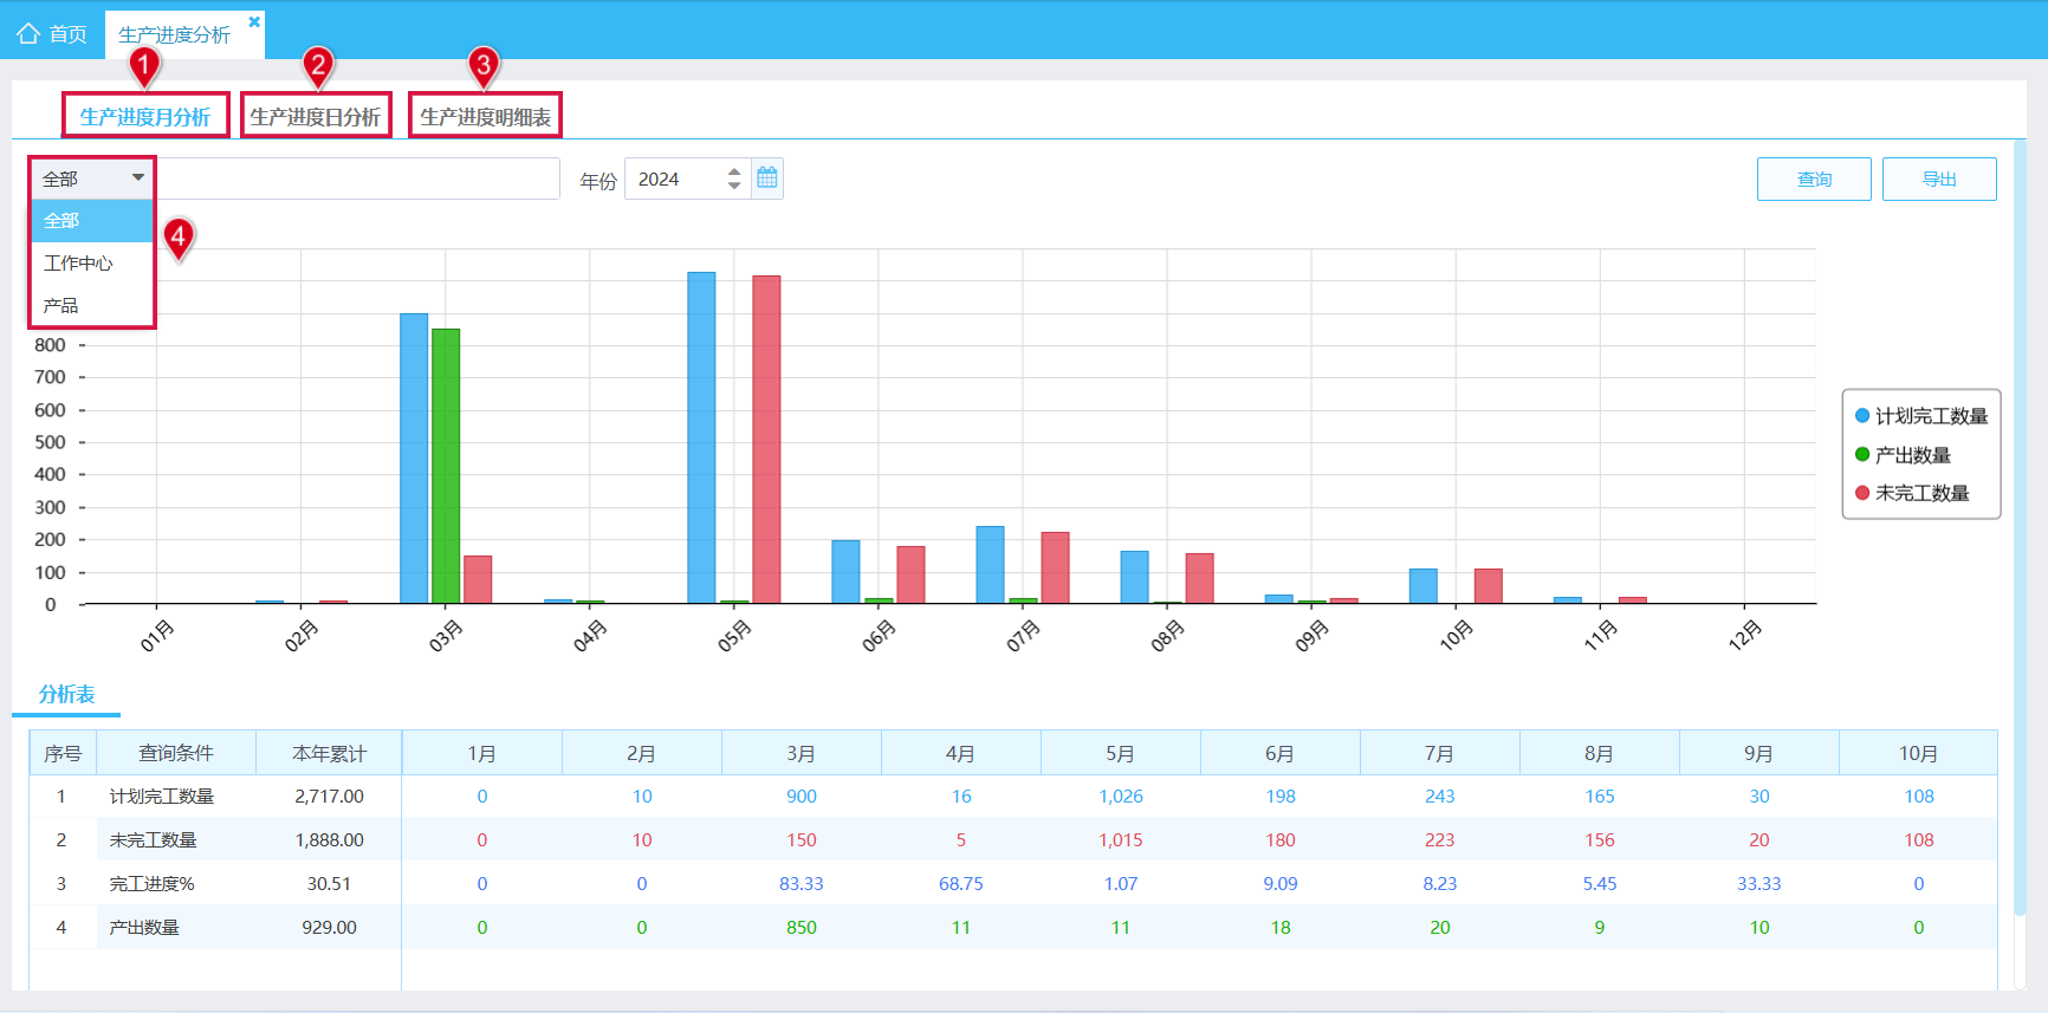Open the 生产进度明细表 tab

[x=485, y=116]
